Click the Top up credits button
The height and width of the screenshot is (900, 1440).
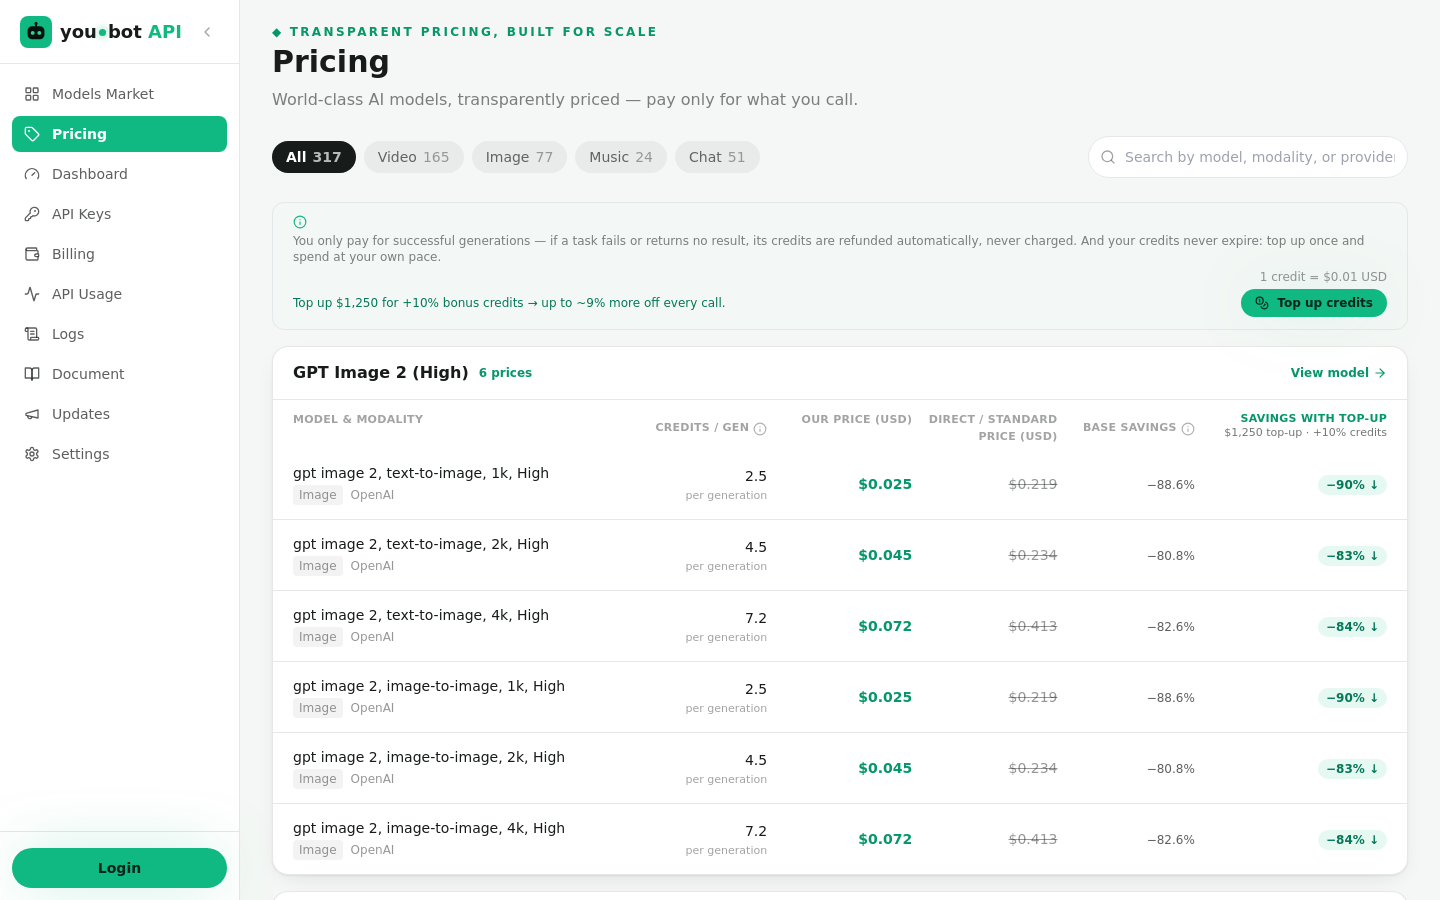coord(1314,303)
